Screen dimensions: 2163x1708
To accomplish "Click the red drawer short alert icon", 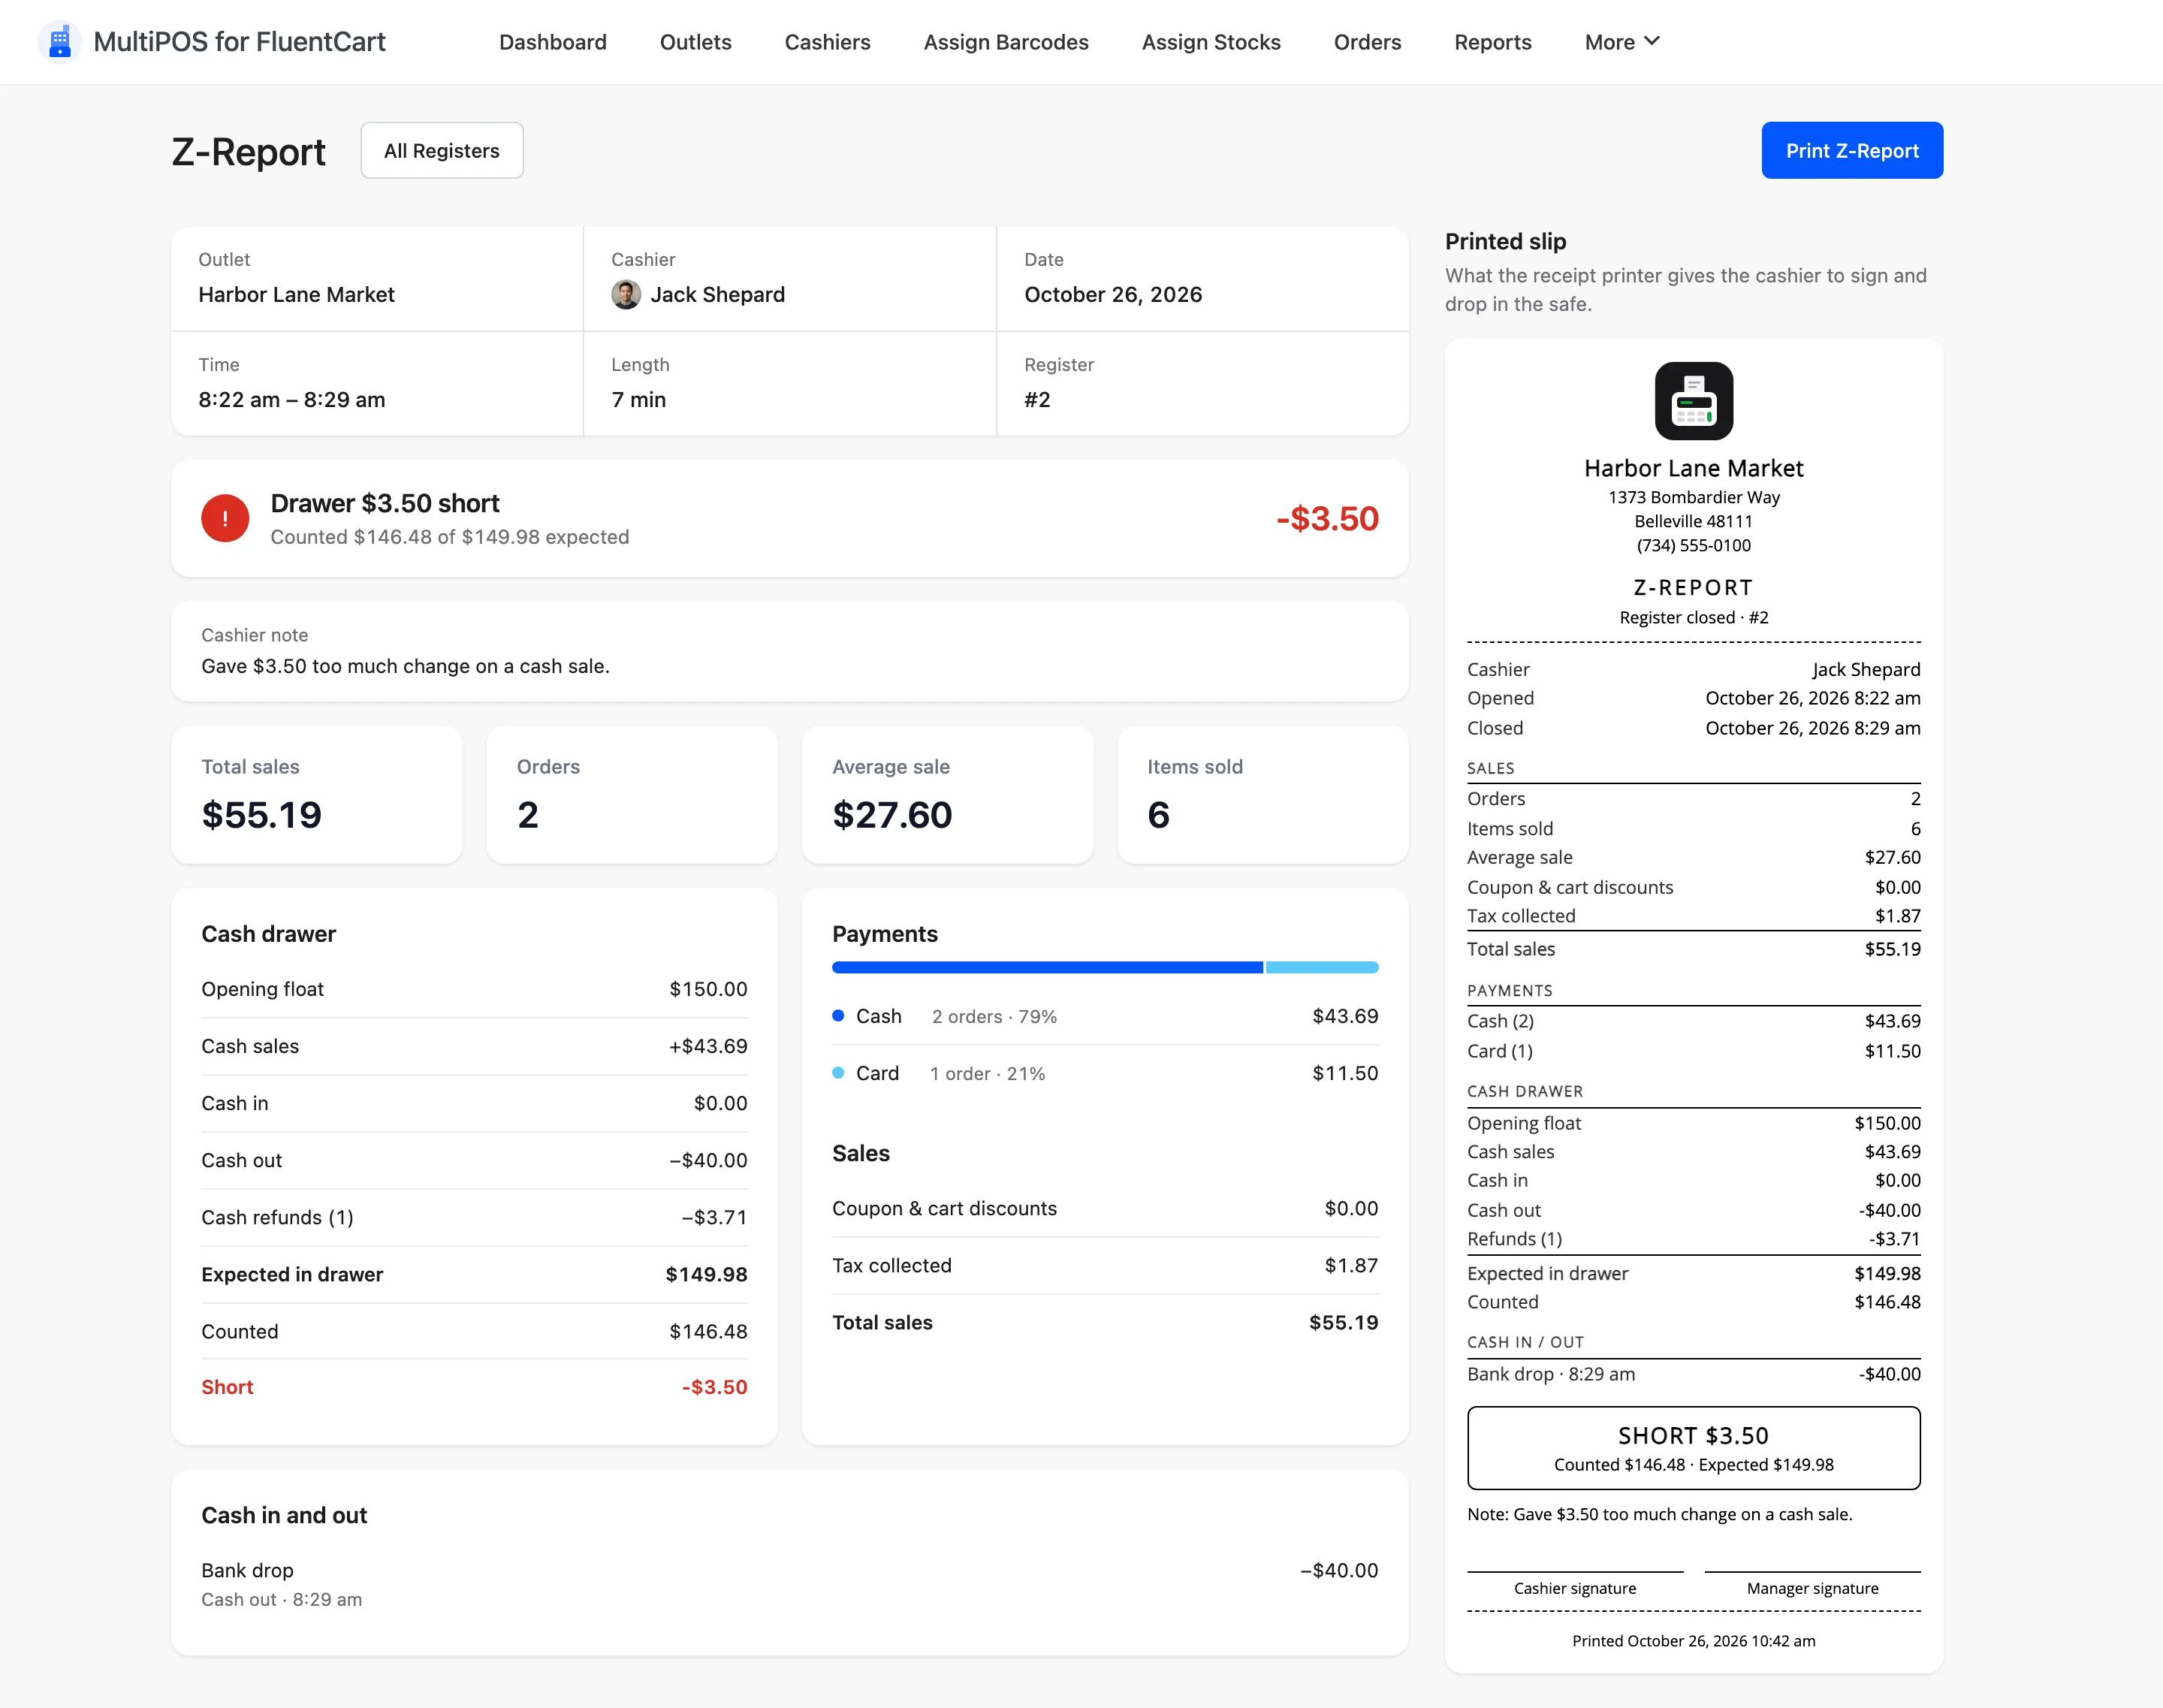I will coord(225,518).
